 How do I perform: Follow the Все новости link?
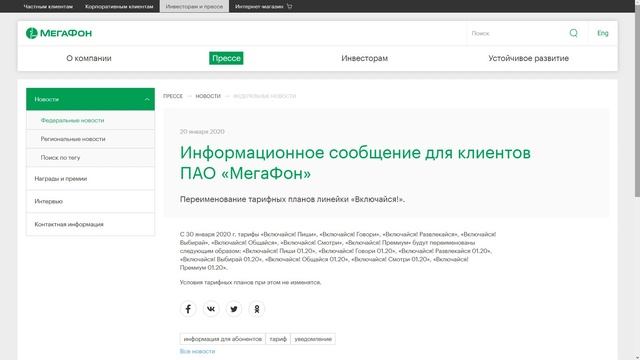pyautogui.click(x=197, y=351)
